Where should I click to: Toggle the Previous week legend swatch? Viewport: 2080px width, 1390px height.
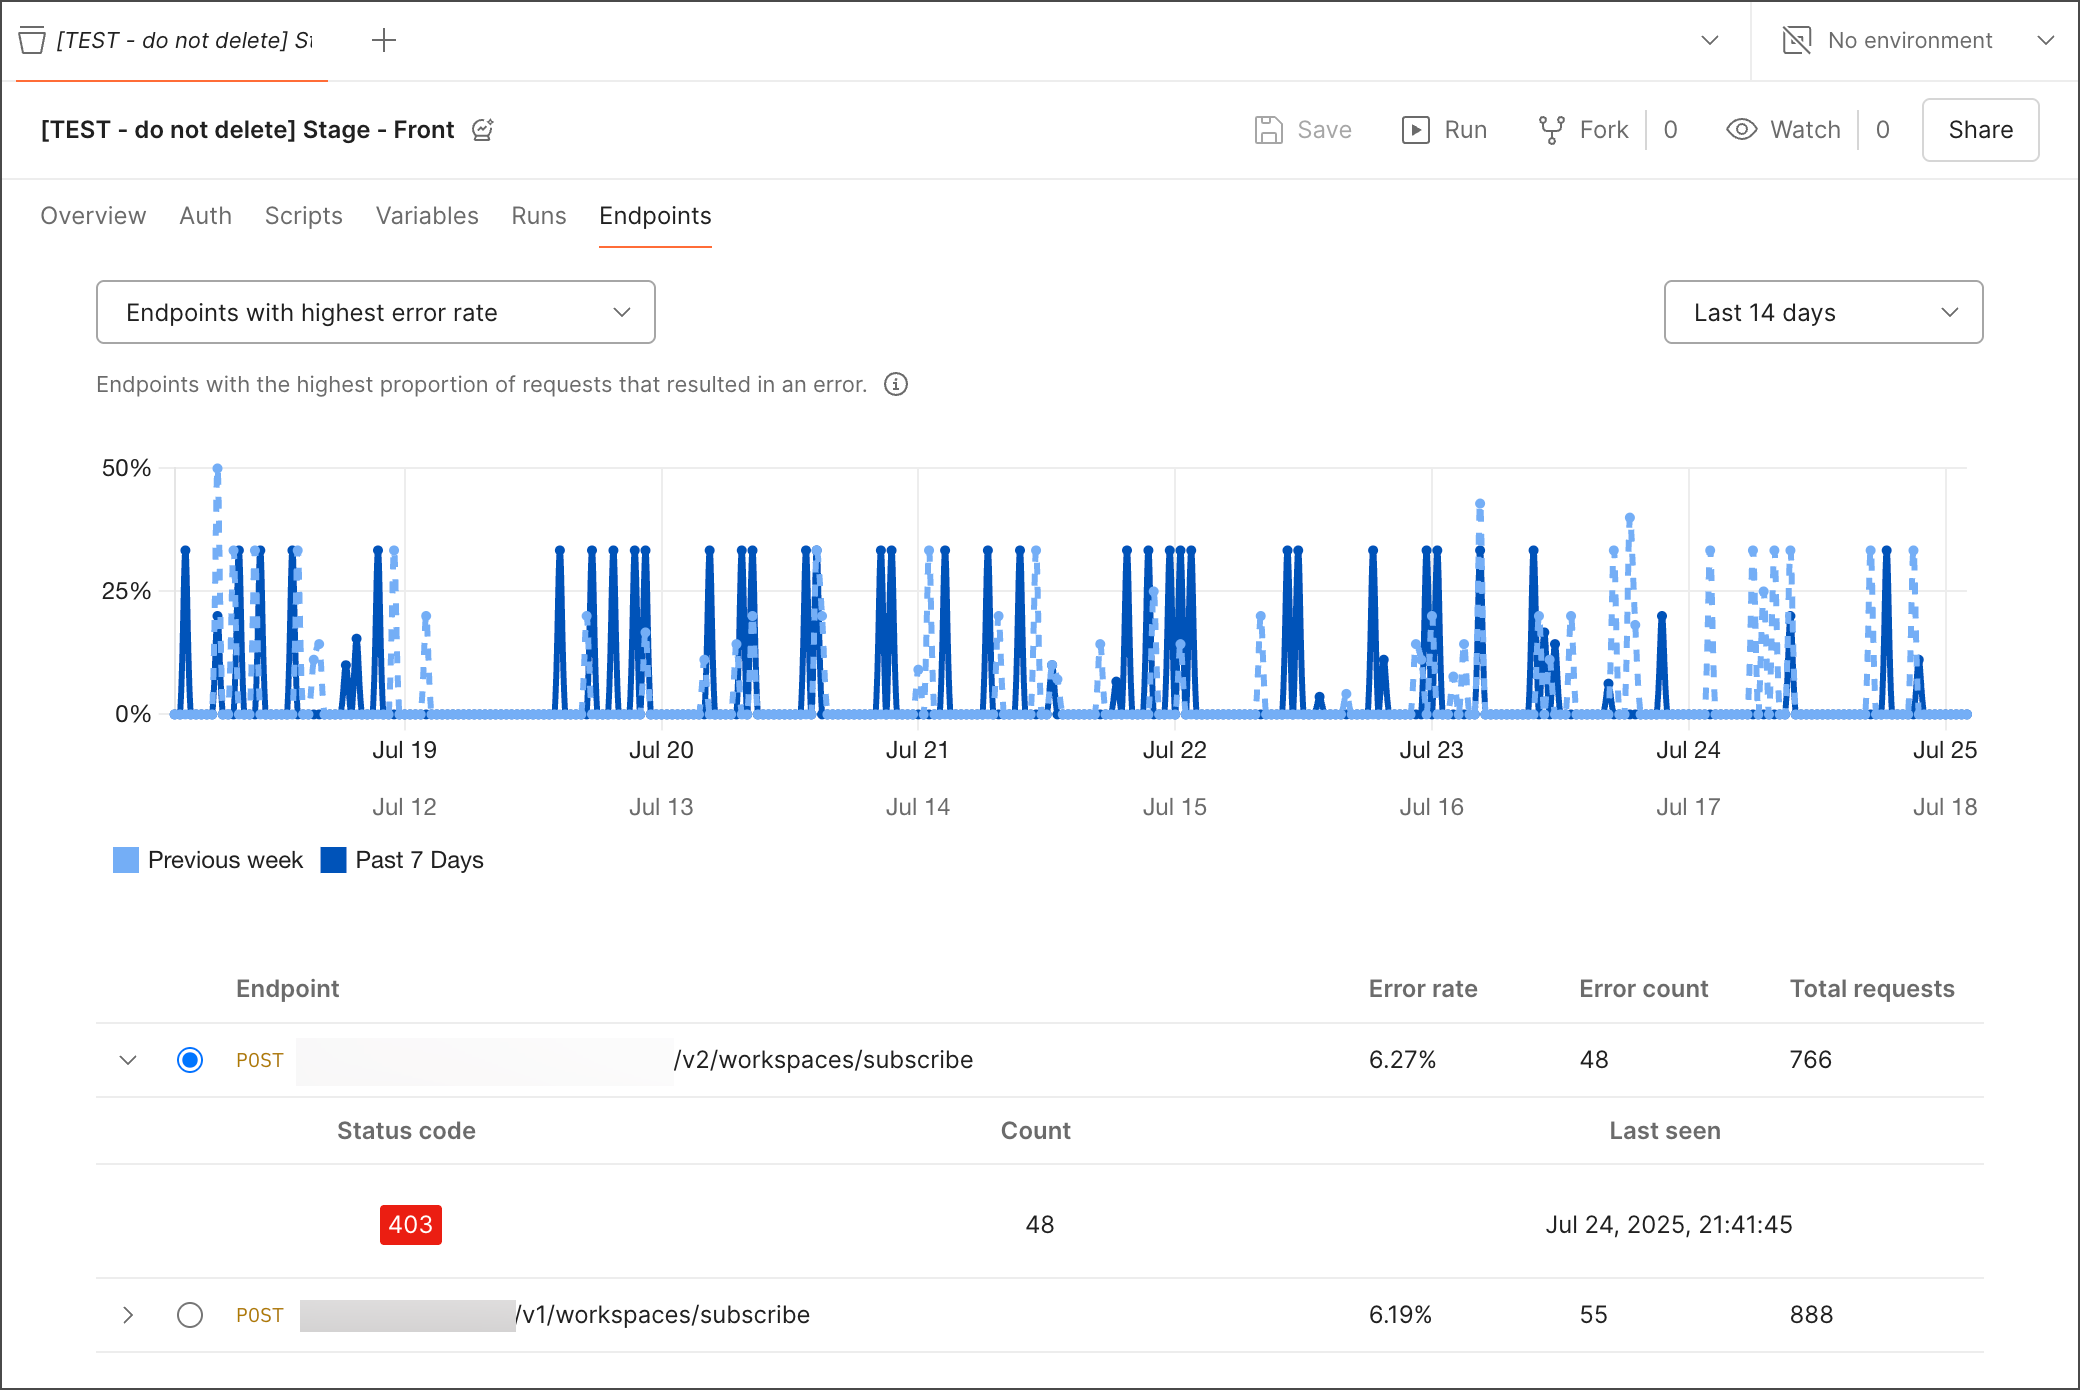pyautogui.click(x=126, y=860)
